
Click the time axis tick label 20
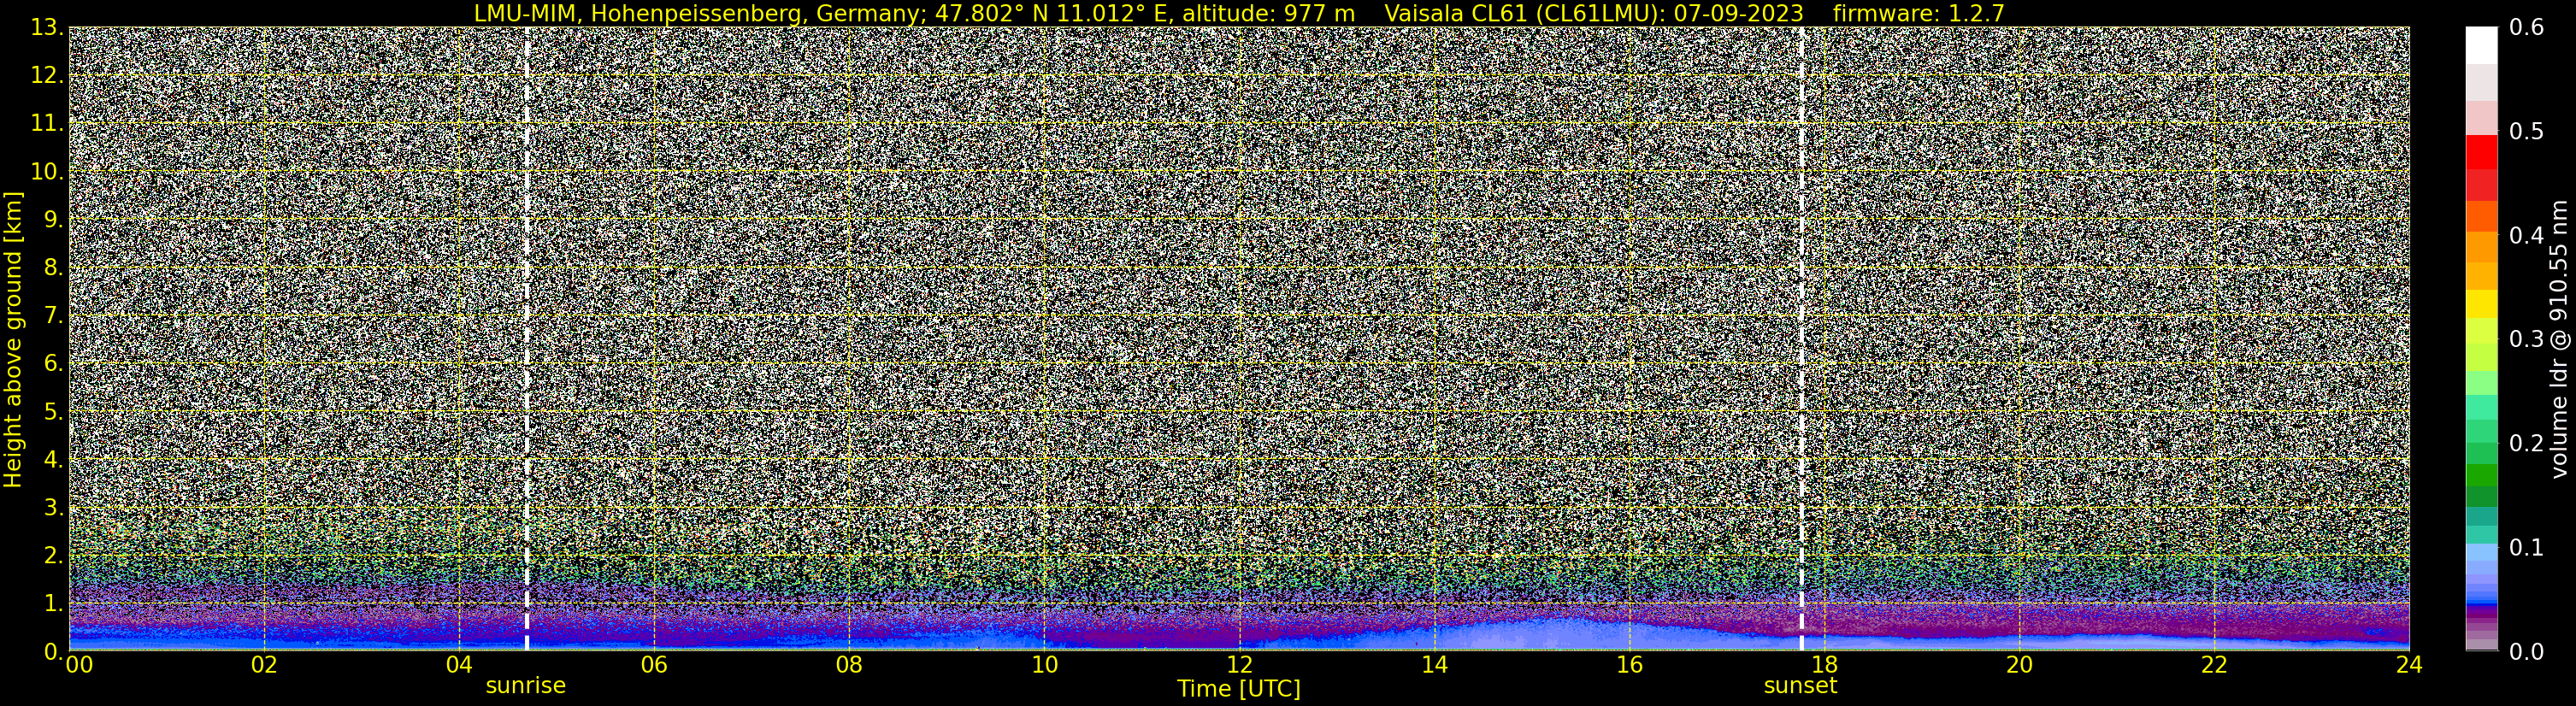(2020, 666)
